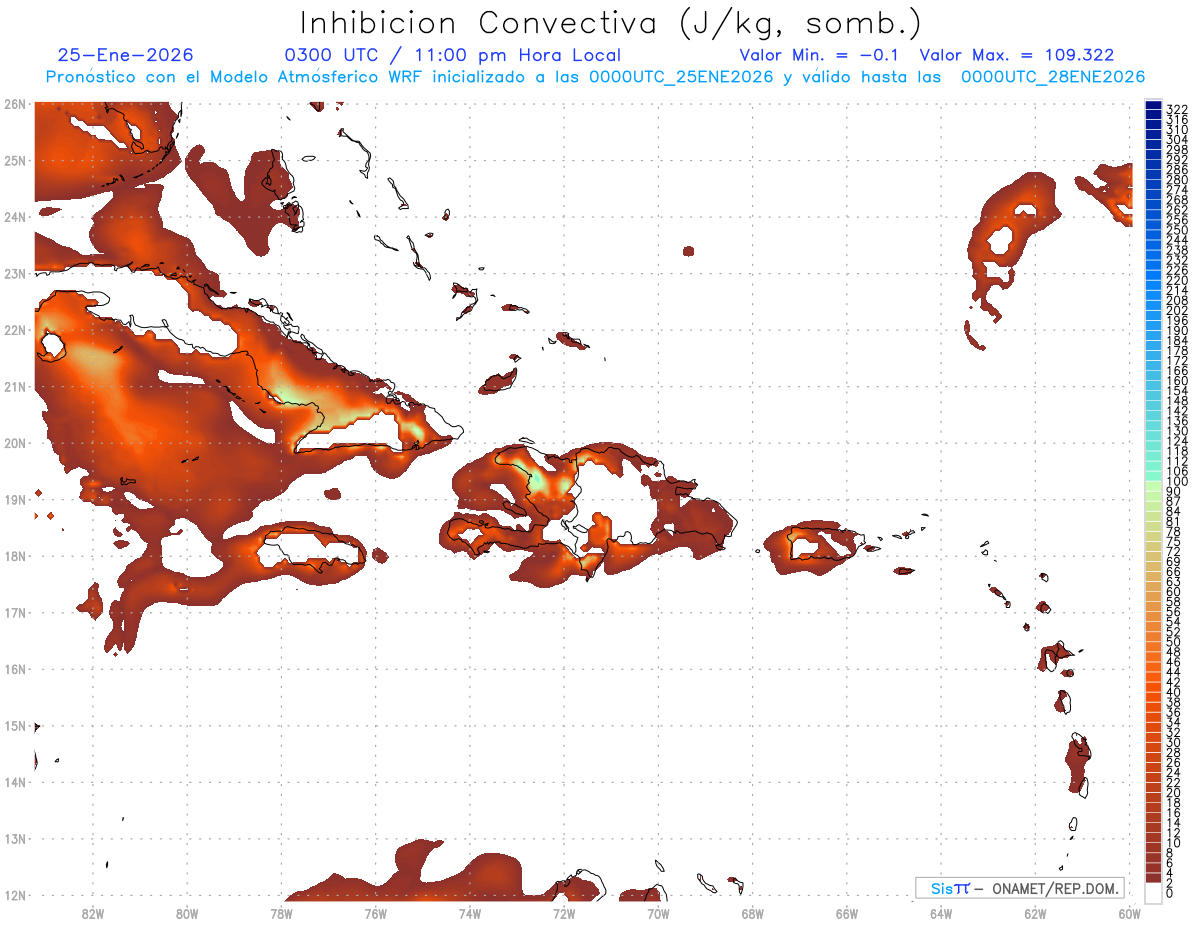Screen dimensions: 1200x927
Task: Click latitude label '24N'
Action: click(x=15, y=217)
